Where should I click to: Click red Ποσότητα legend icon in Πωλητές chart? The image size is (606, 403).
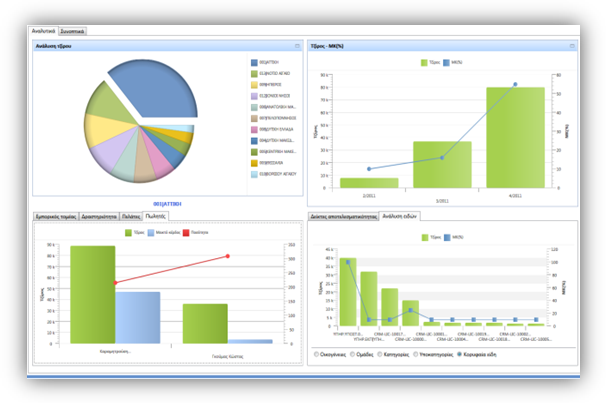pos(186,233)
